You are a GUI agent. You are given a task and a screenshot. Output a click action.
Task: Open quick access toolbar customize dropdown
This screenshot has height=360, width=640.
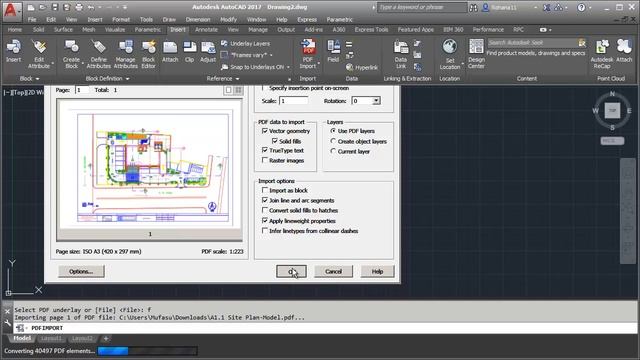[125, 7]
